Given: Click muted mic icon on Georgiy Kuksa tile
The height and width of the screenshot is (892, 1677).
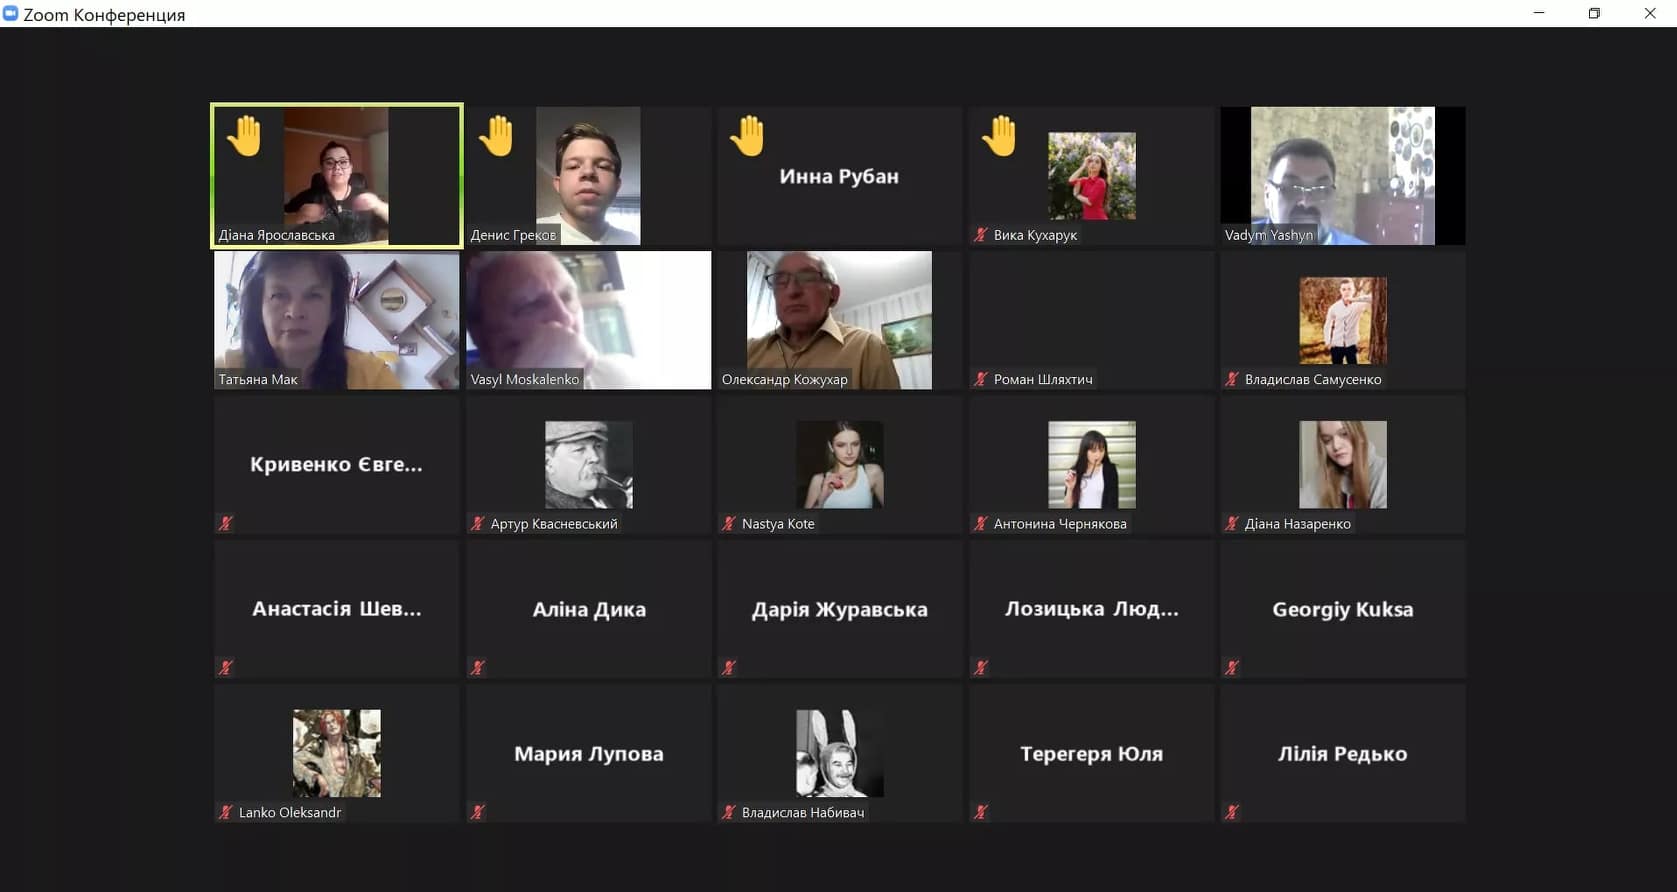Looking at the screenshot, I should click(x=1232, y=667).
